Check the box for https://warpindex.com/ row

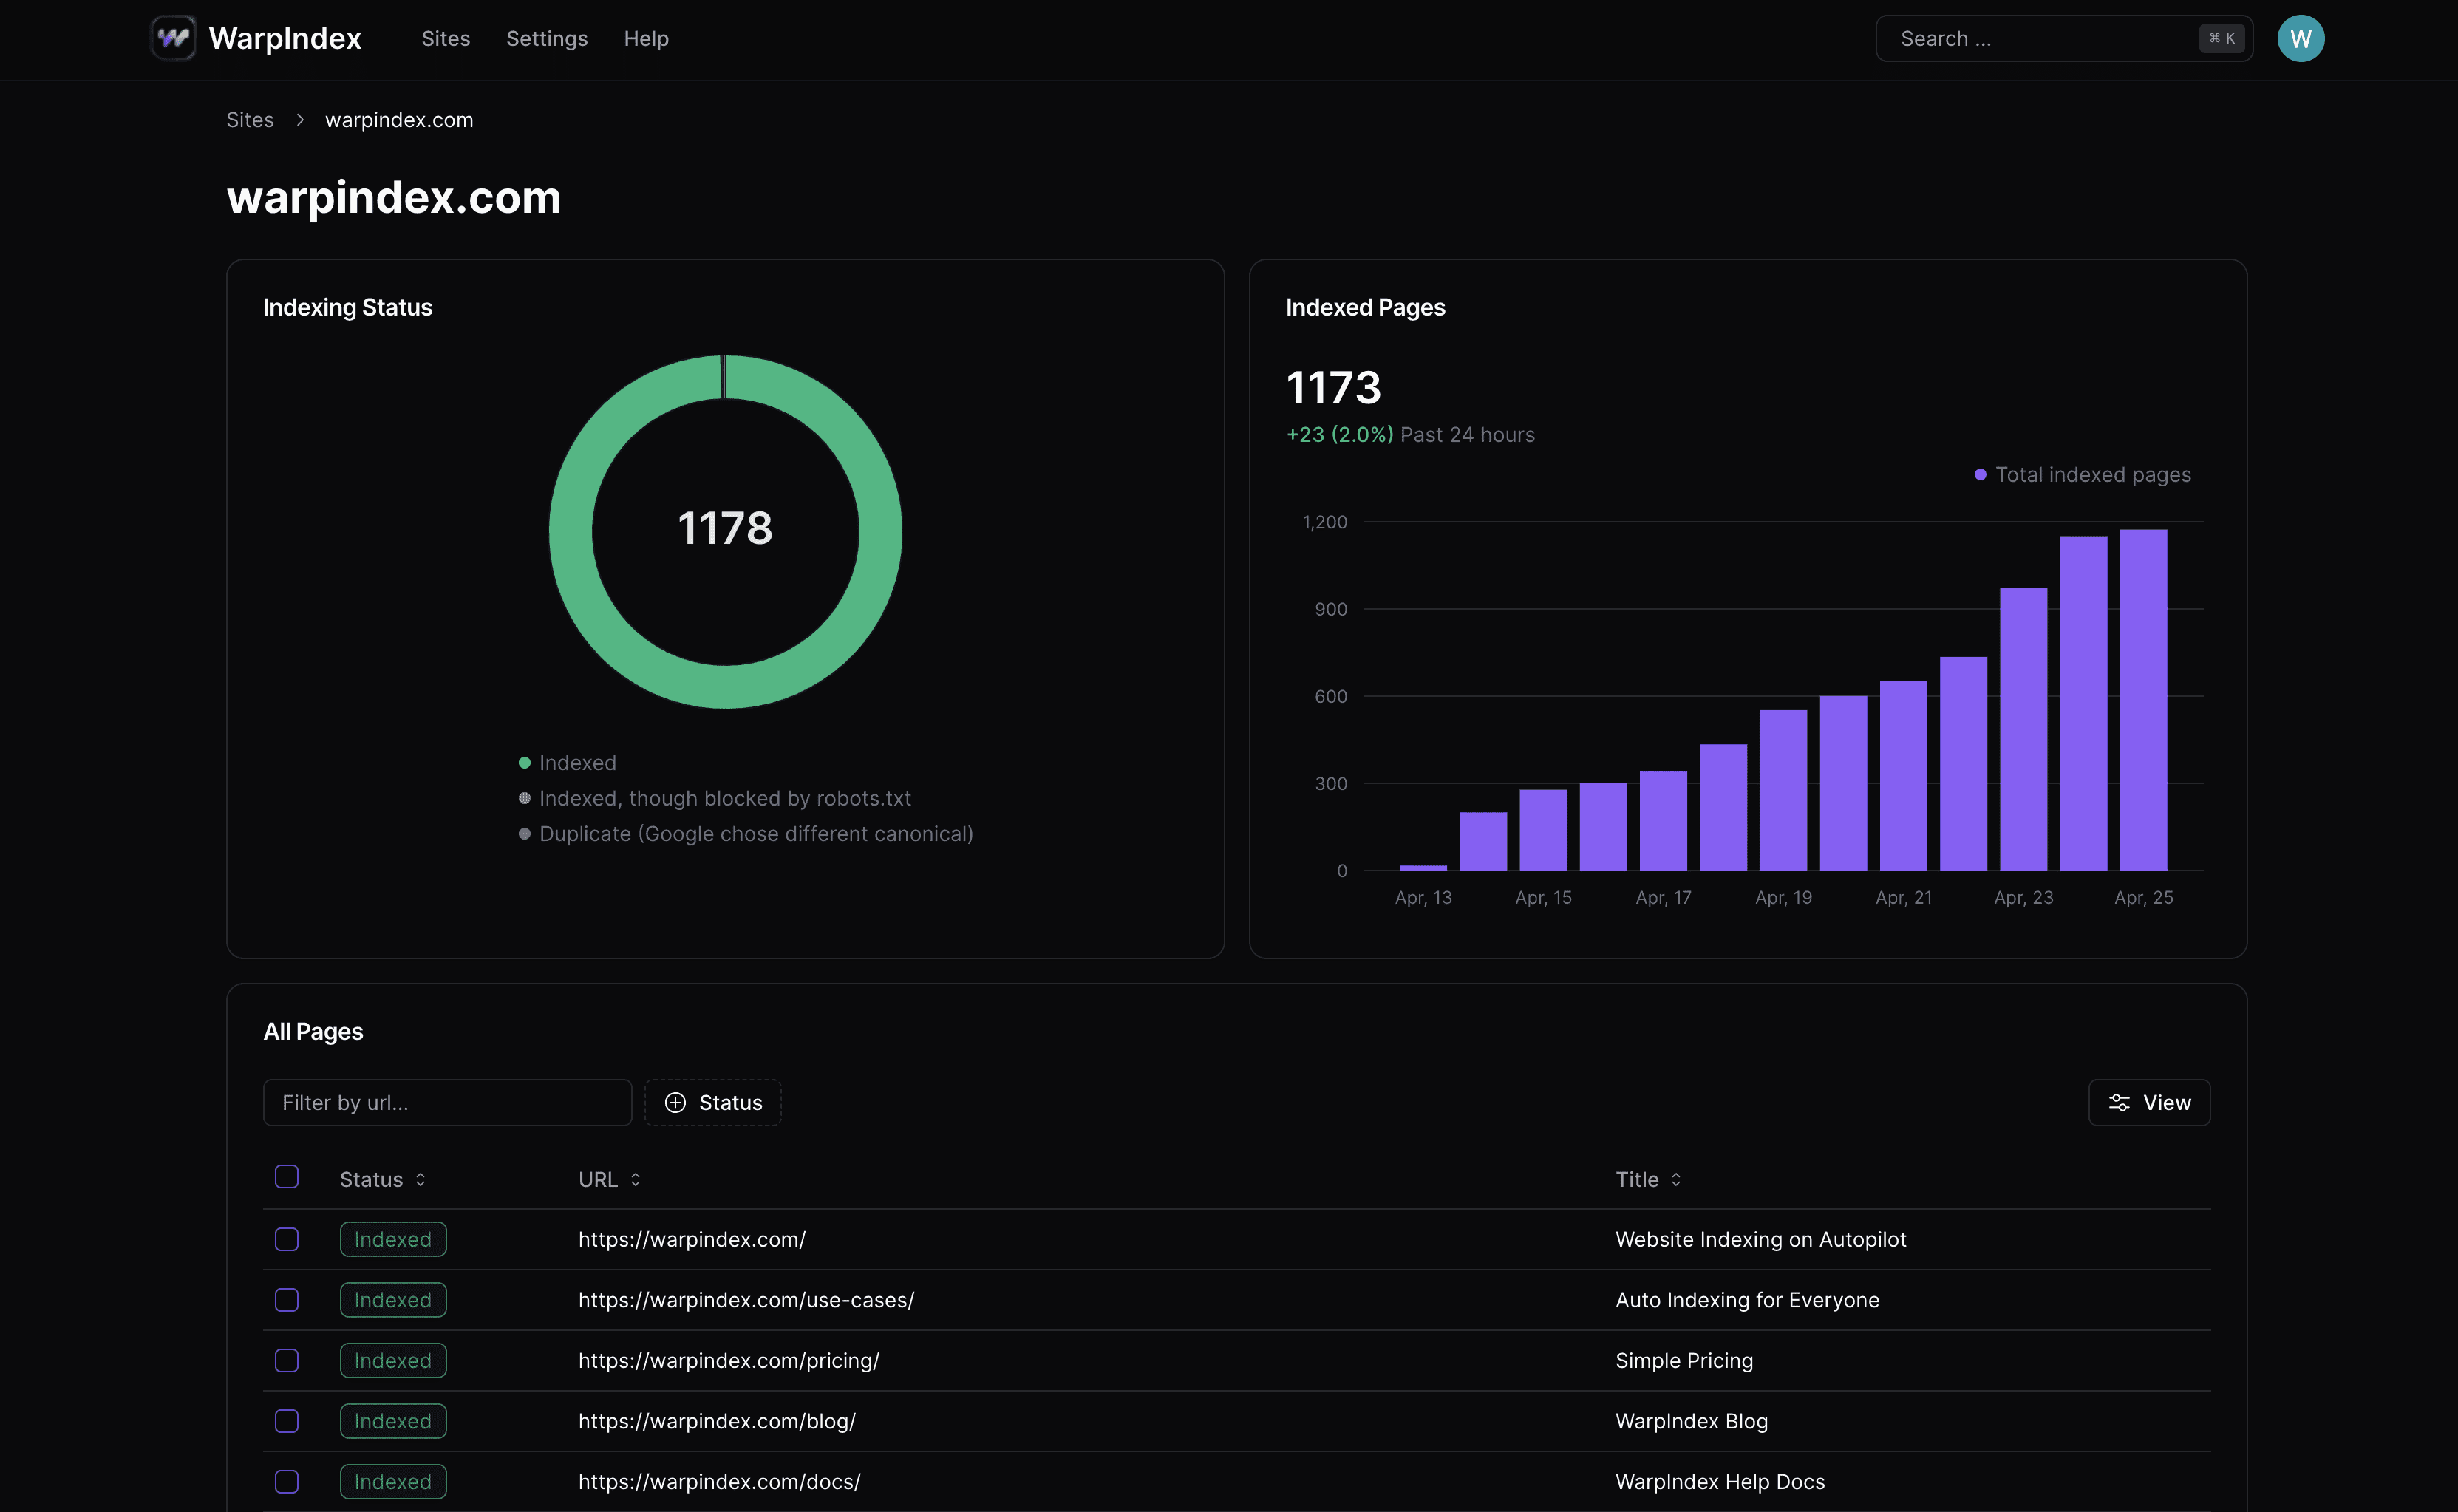(287, 1239)
